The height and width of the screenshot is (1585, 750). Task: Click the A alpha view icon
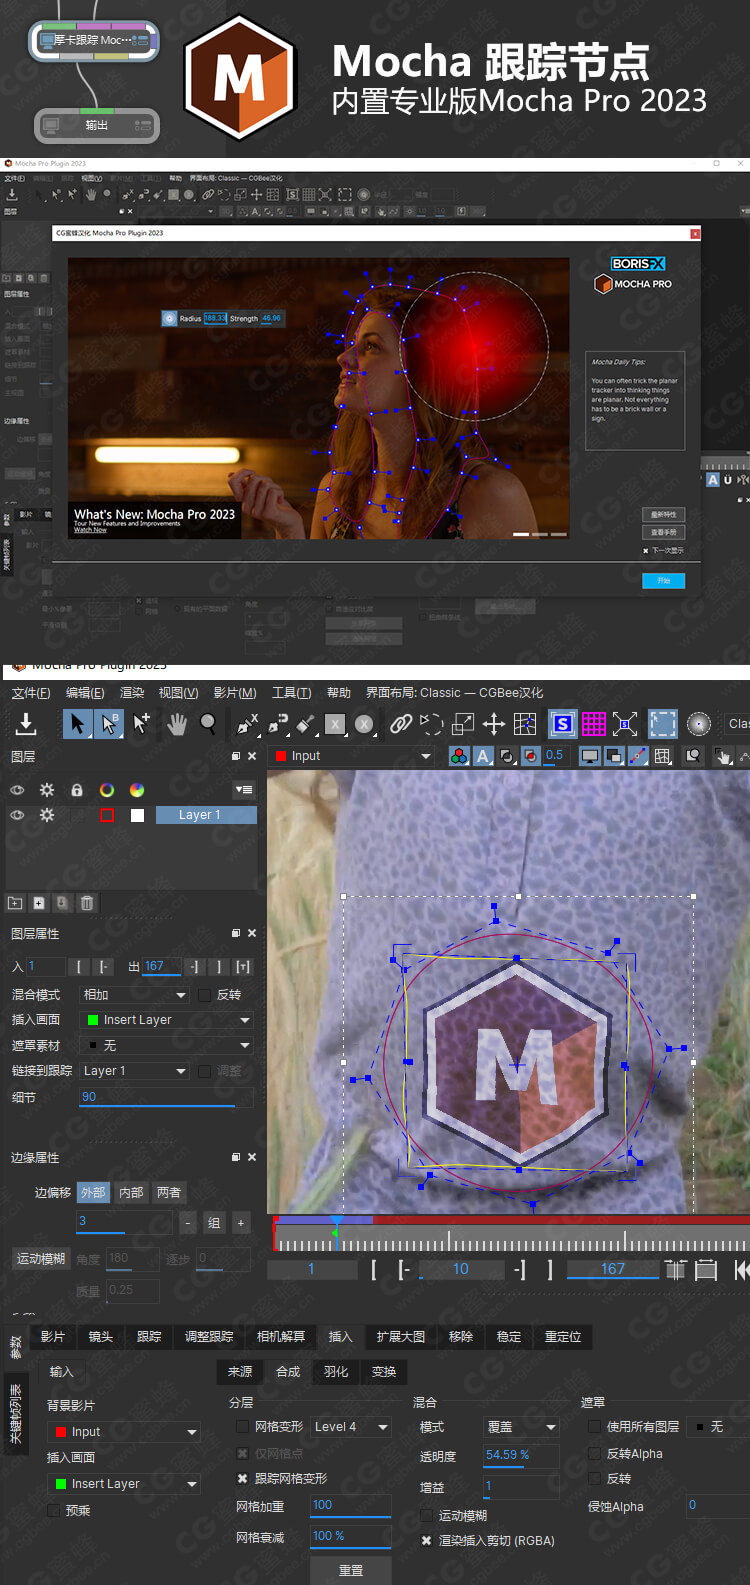point(483,756)
